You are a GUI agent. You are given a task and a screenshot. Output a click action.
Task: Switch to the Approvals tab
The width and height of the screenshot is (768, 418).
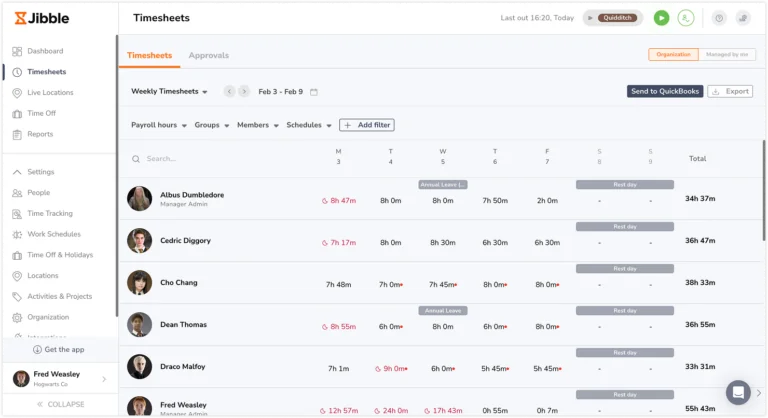tap(209, 55)
